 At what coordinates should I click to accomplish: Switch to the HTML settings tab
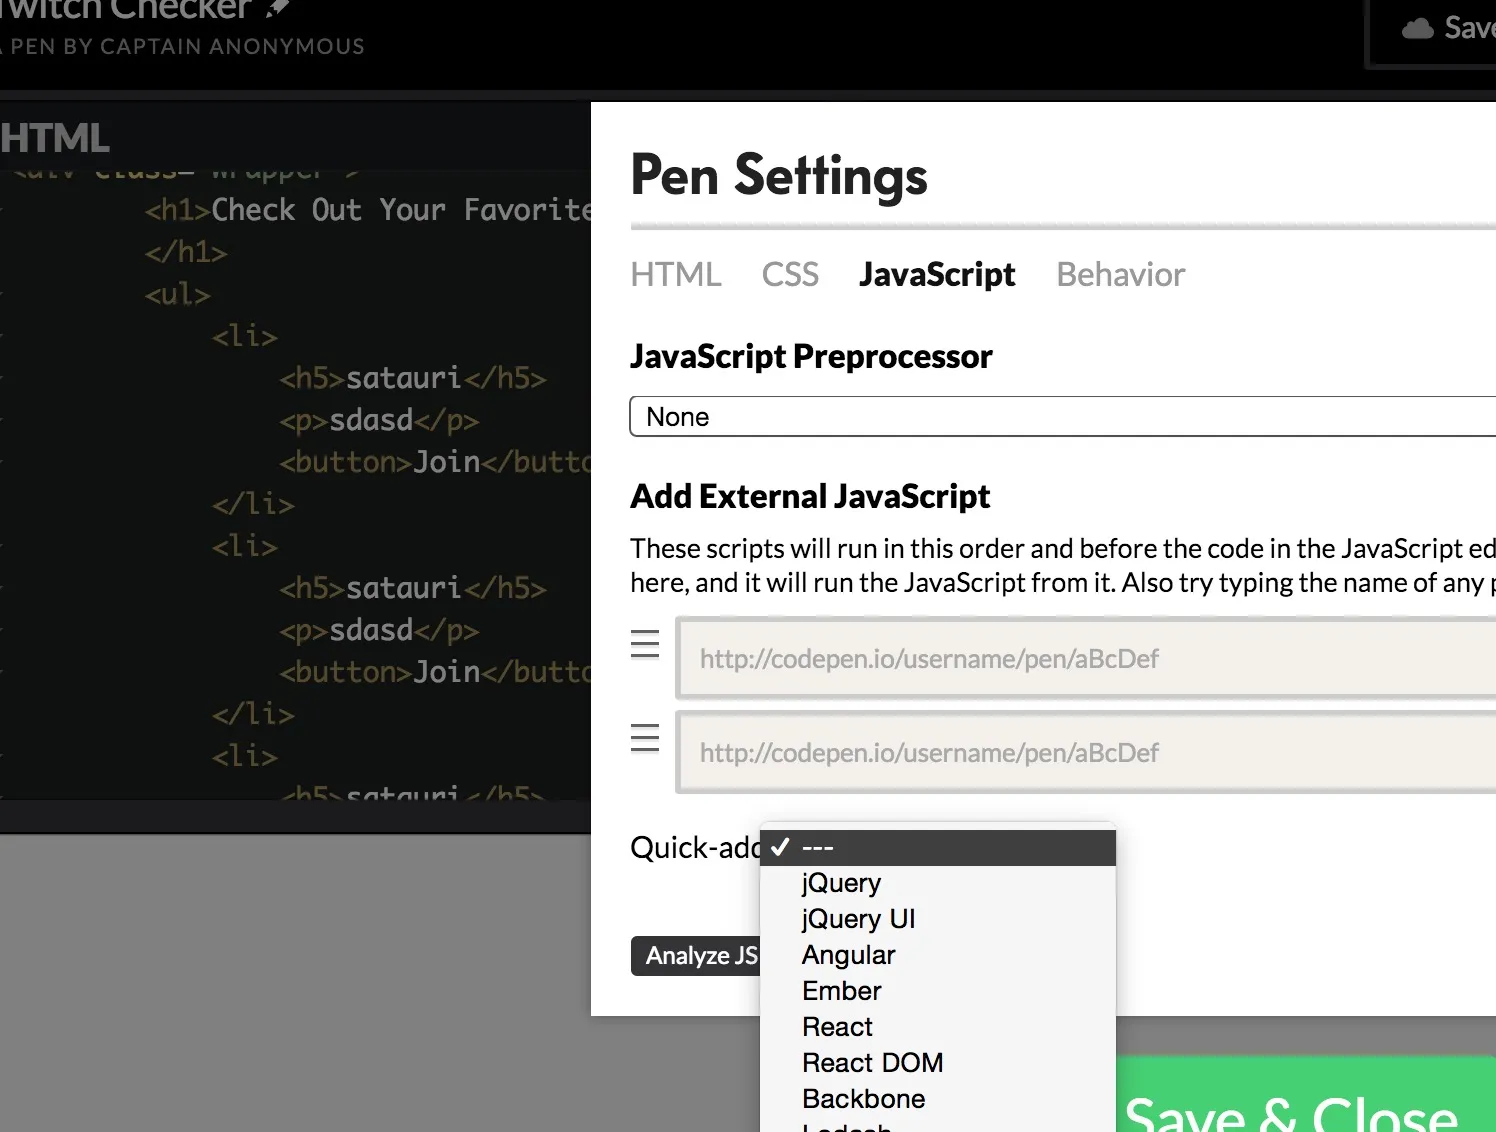(676, 274)
